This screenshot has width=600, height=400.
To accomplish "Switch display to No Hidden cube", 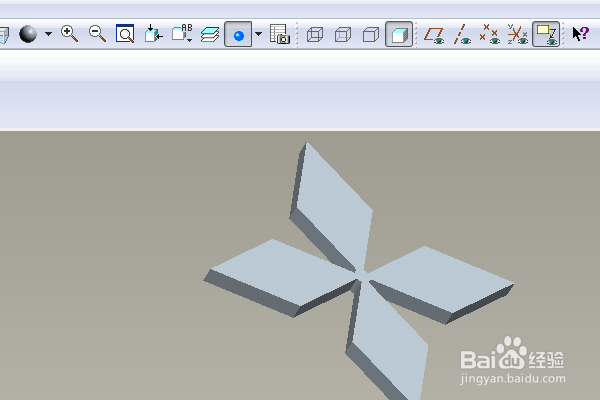I will [371, 34].
